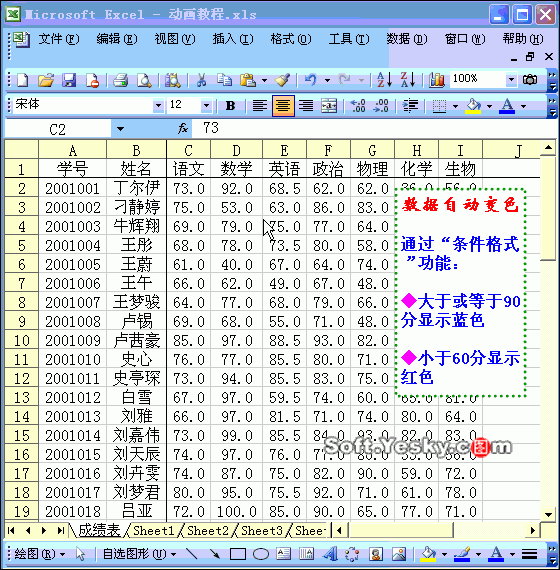Insert WordArt from drawing toolbar

(331, 554)
